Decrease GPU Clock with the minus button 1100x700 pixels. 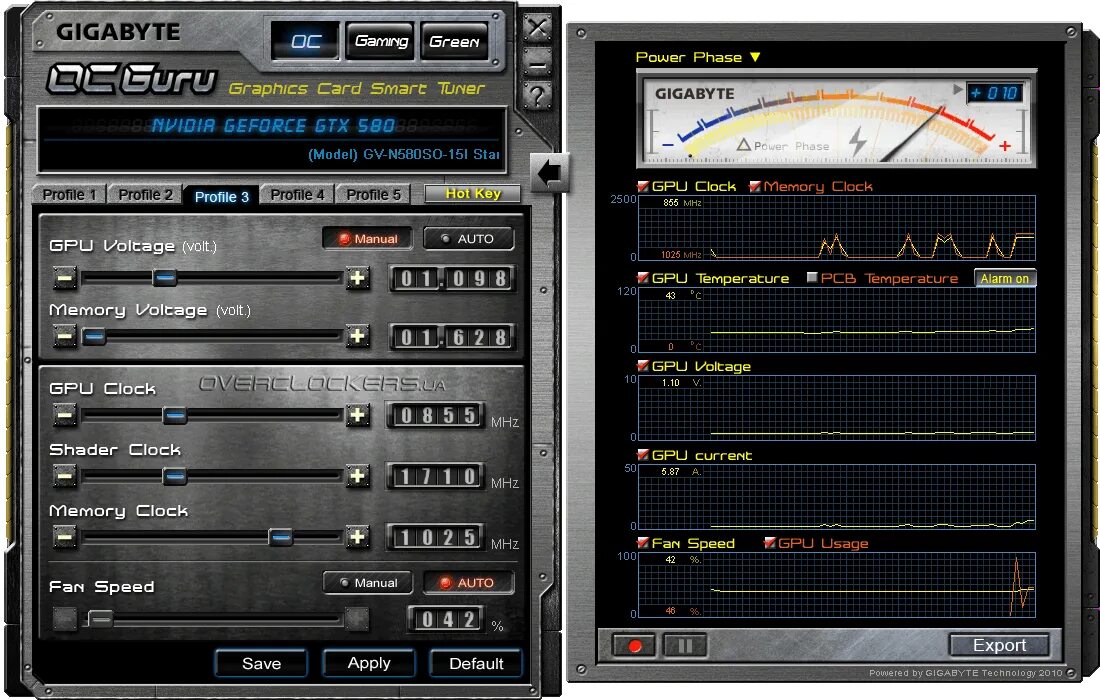(65, 415)
